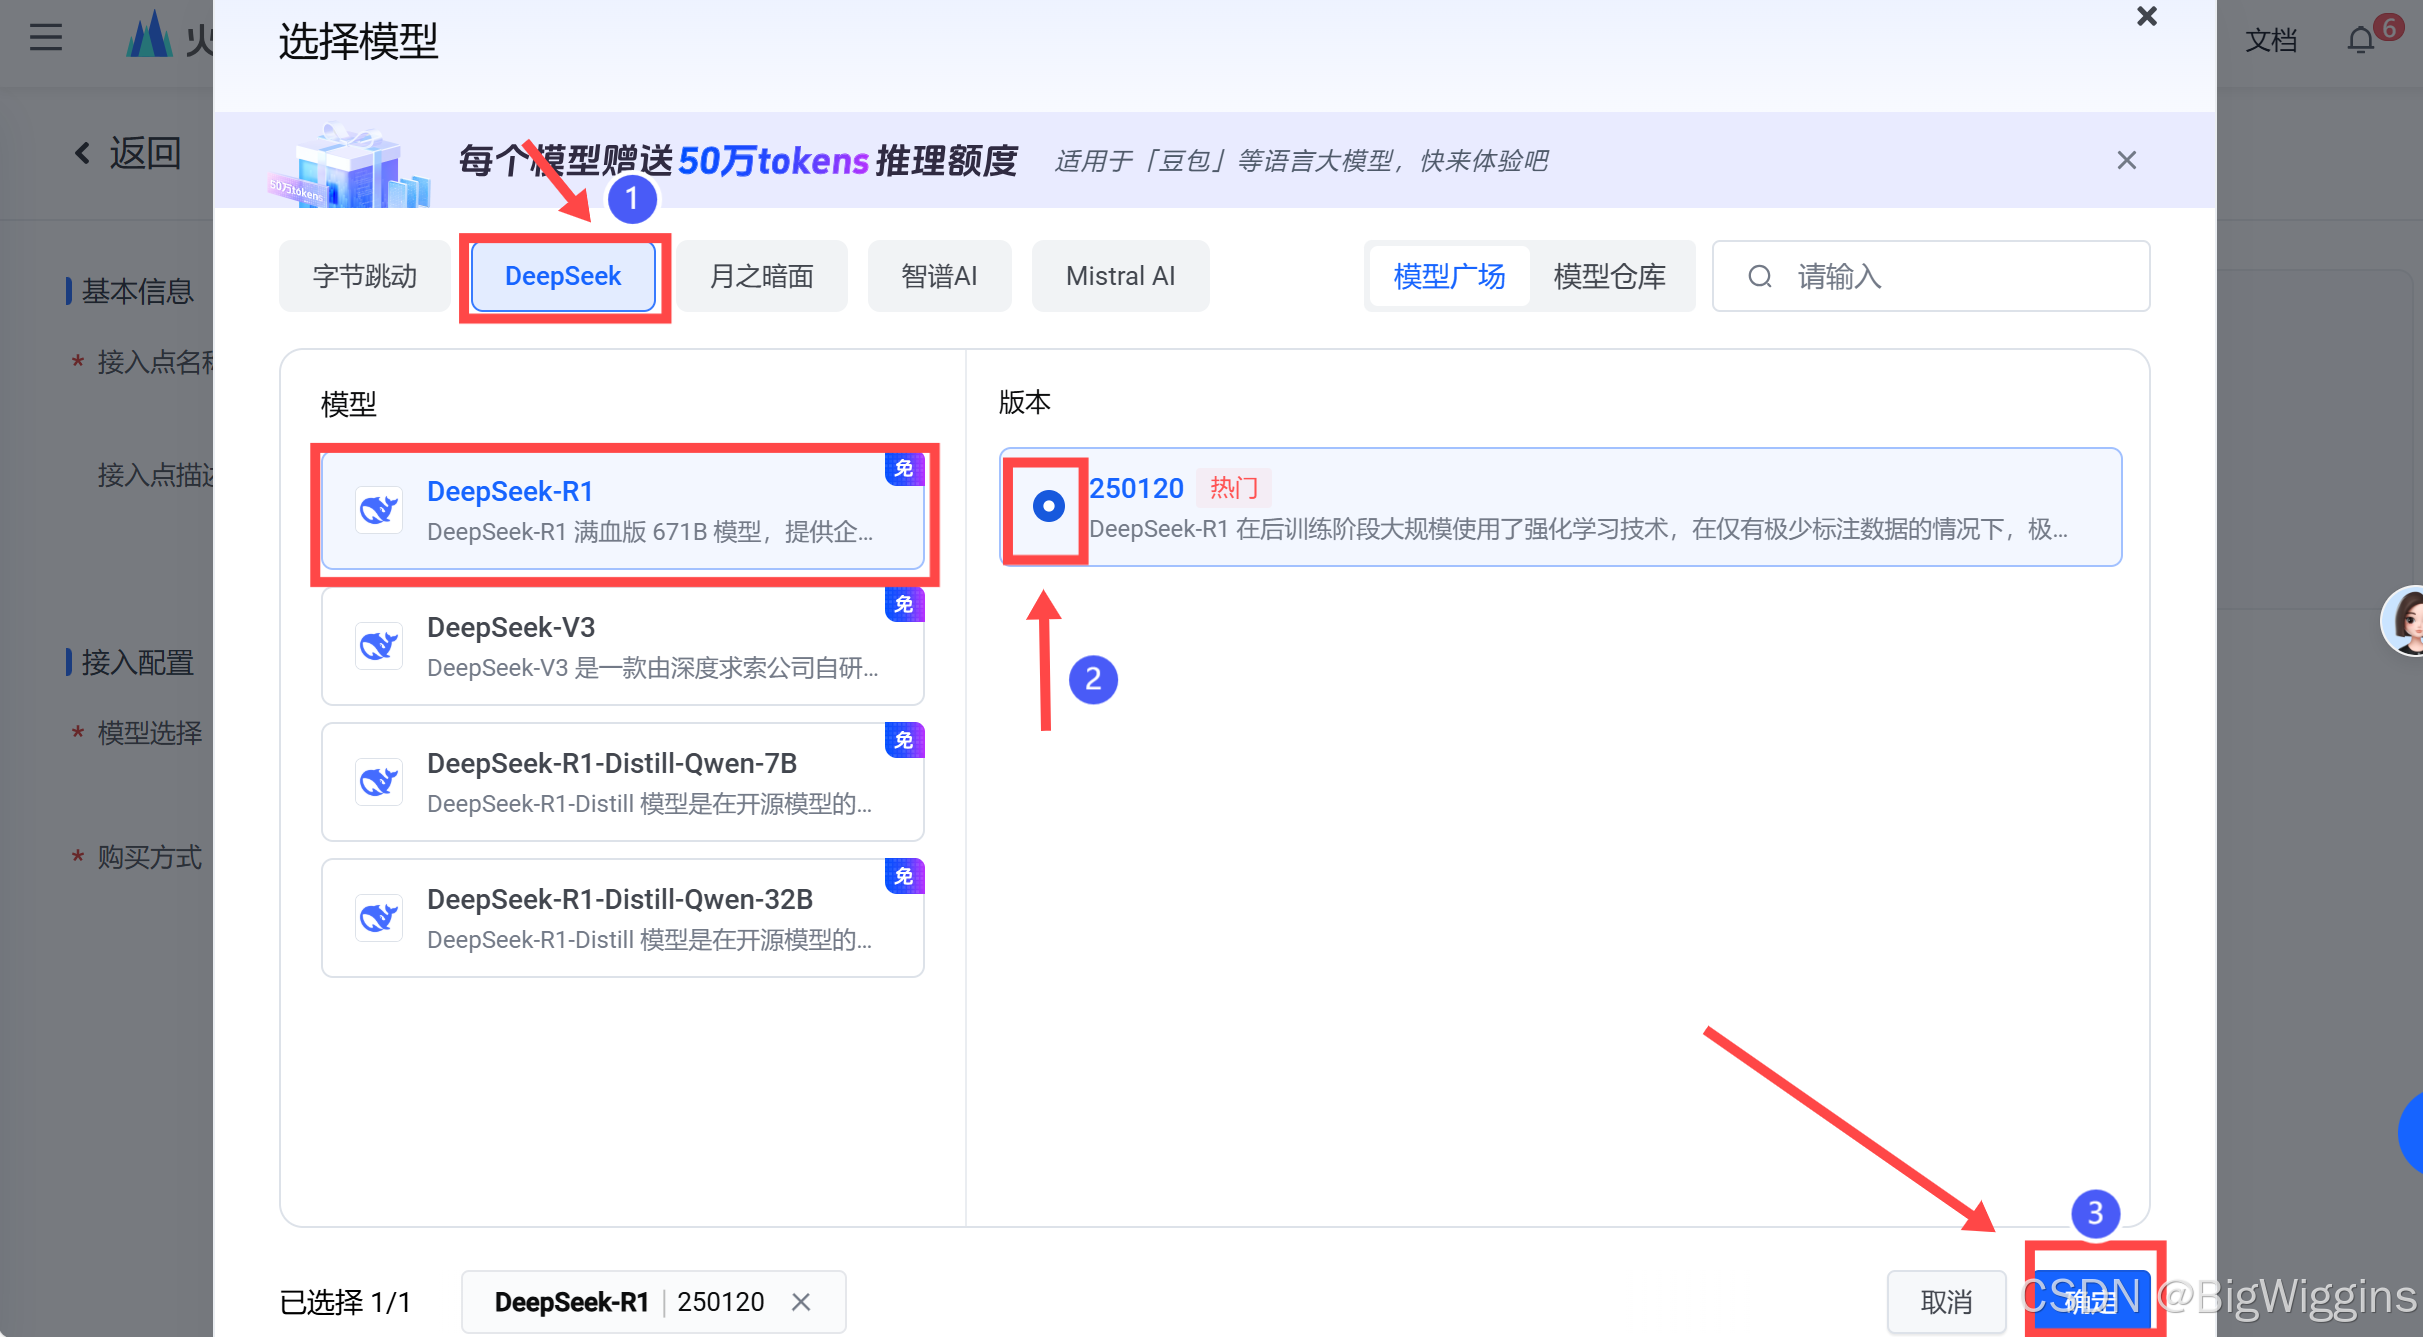Click the 取消 cancel button
Image resolution: width=2423 pixels, height=1337 pixels.
click(1946, 1302)
